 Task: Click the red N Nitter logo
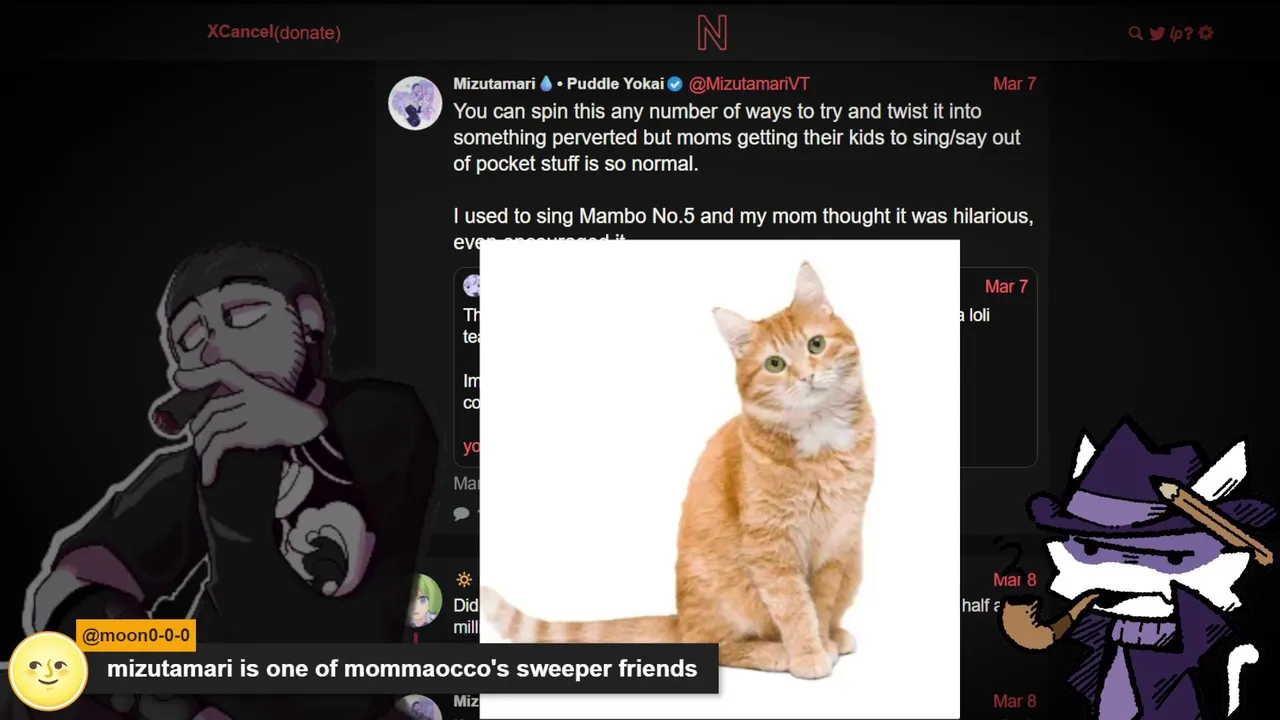712,33
